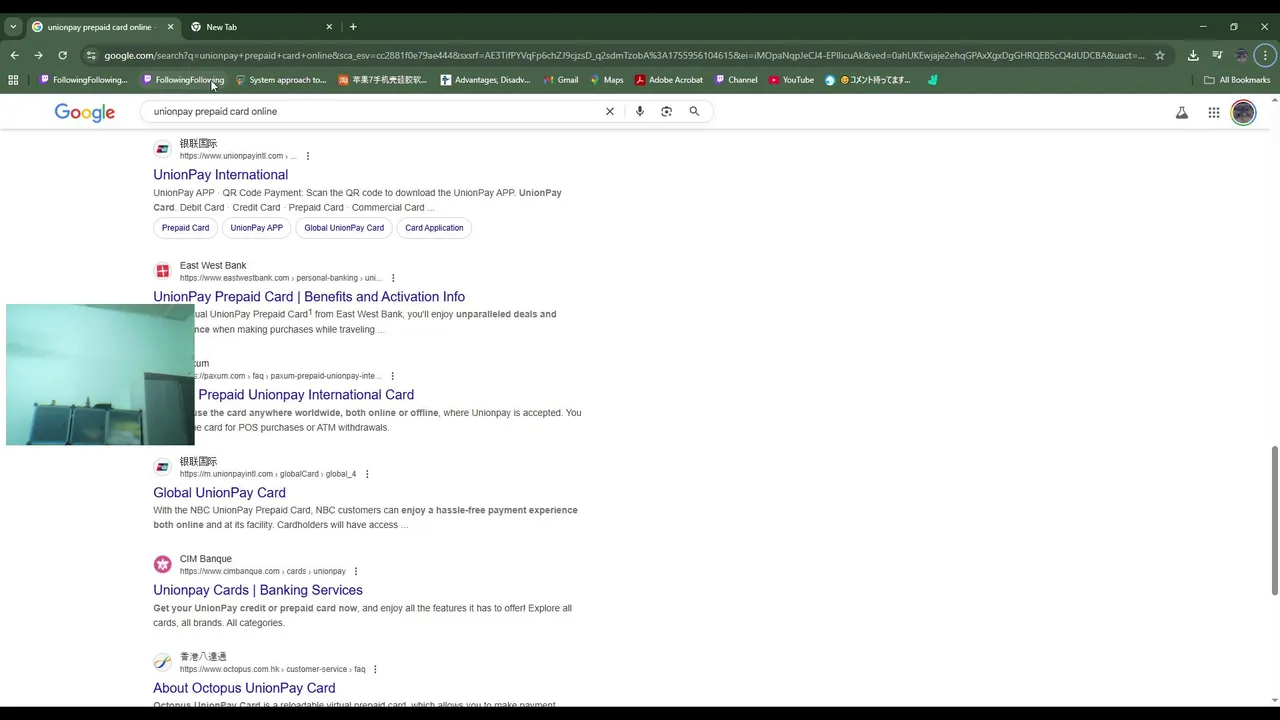Select the Global UnionPay Card chip
Viewport: 1280px width, 720px height.
pos(344,228)
